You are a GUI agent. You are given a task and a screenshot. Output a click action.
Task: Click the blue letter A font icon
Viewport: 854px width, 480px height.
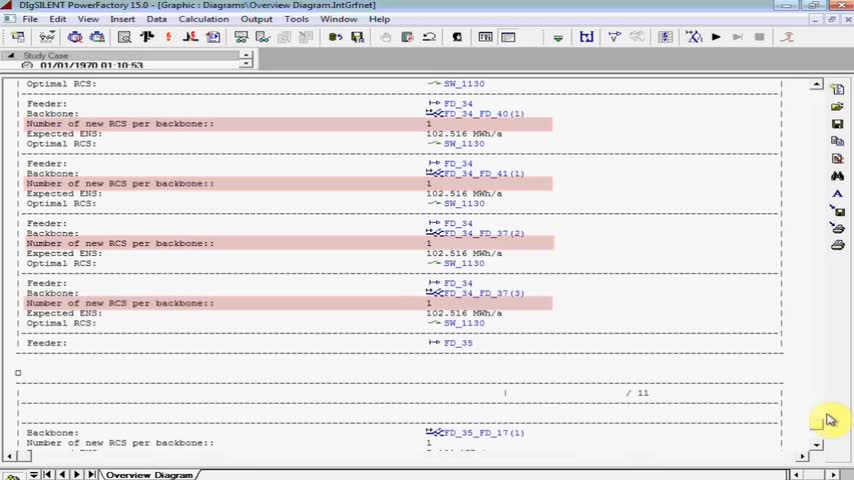tap(838, 193)
